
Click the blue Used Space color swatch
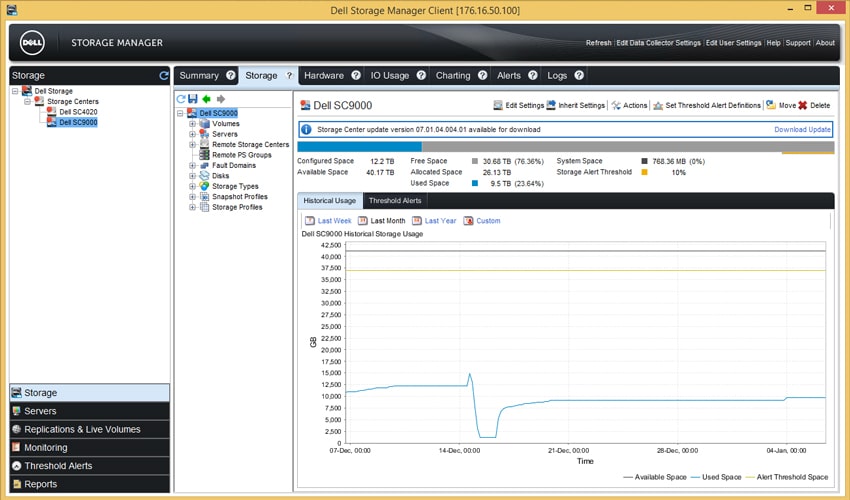(475, 183)
